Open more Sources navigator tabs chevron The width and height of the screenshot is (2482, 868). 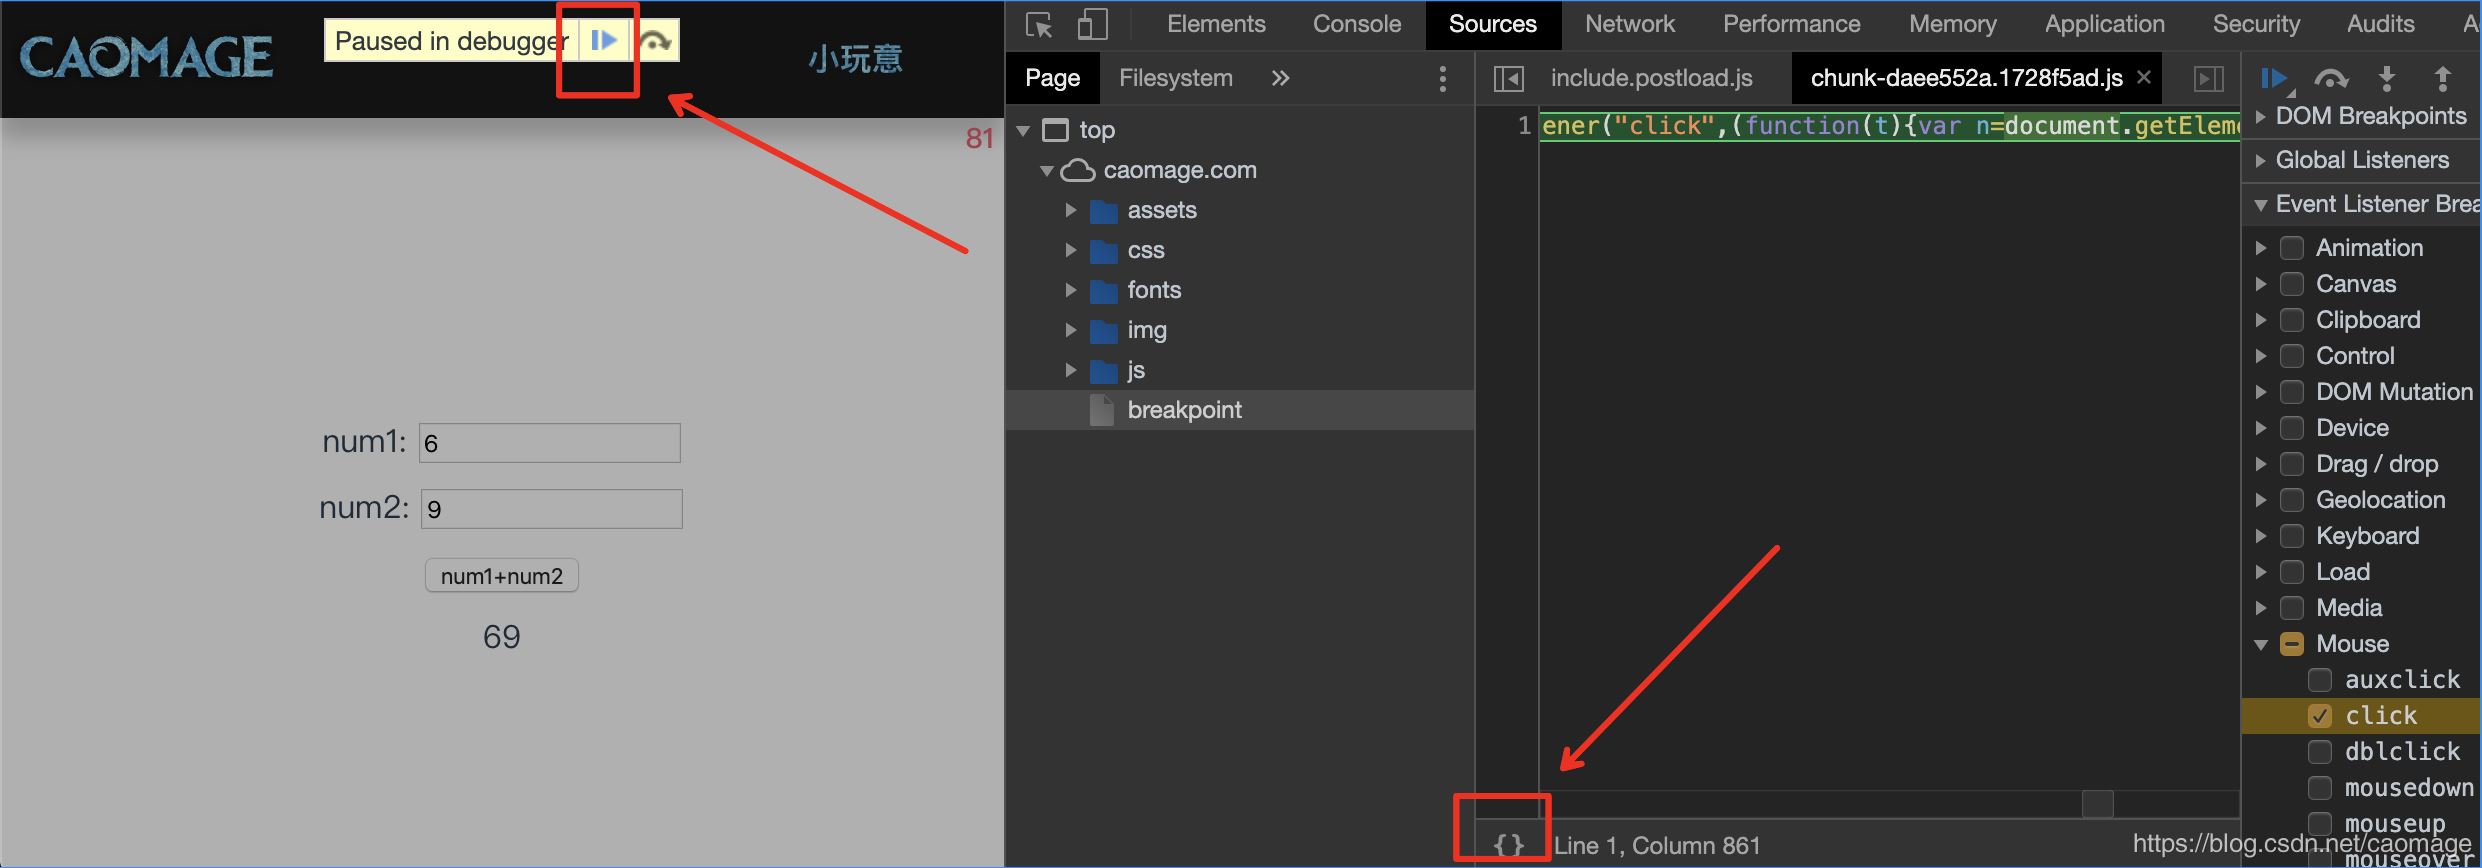click(1280, 78)
